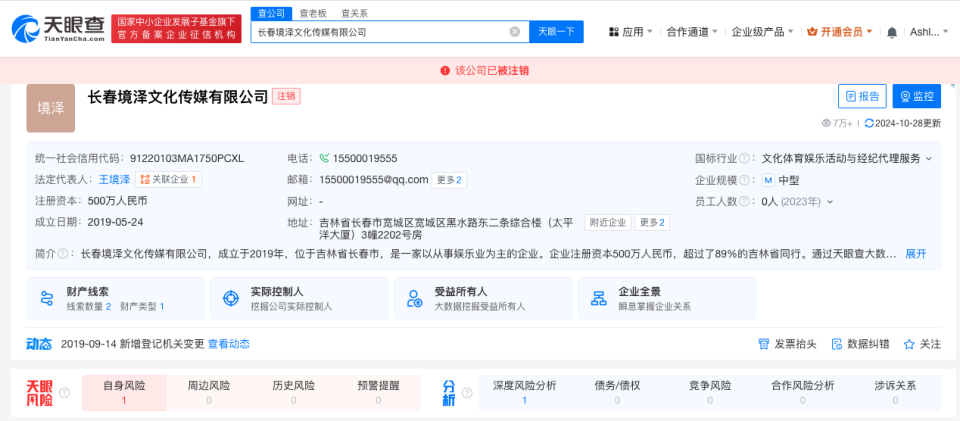Expand company intro with 展开 link
The image size is (960, 421).
coord(916,254)
